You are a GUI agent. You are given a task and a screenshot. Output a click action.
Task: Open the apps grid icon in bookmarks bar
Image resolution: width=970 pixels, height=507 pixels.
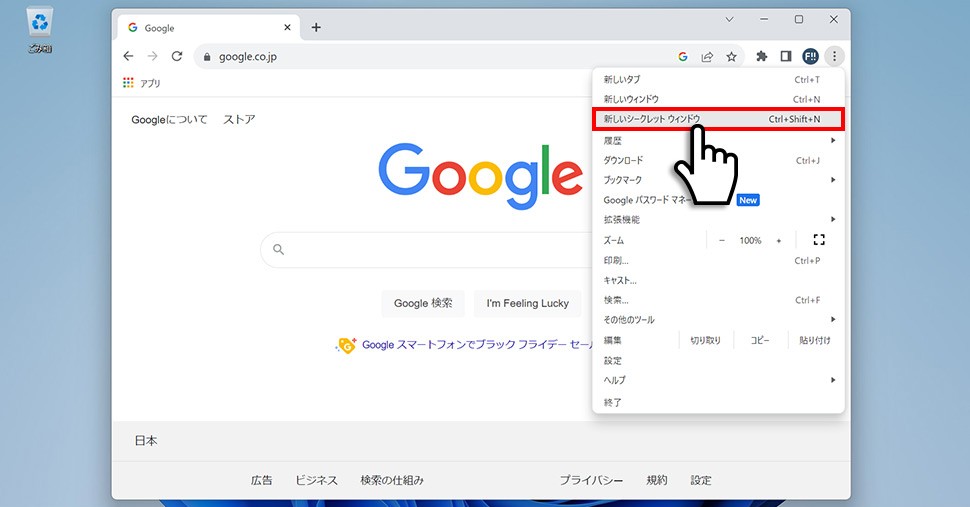[128, 83]
